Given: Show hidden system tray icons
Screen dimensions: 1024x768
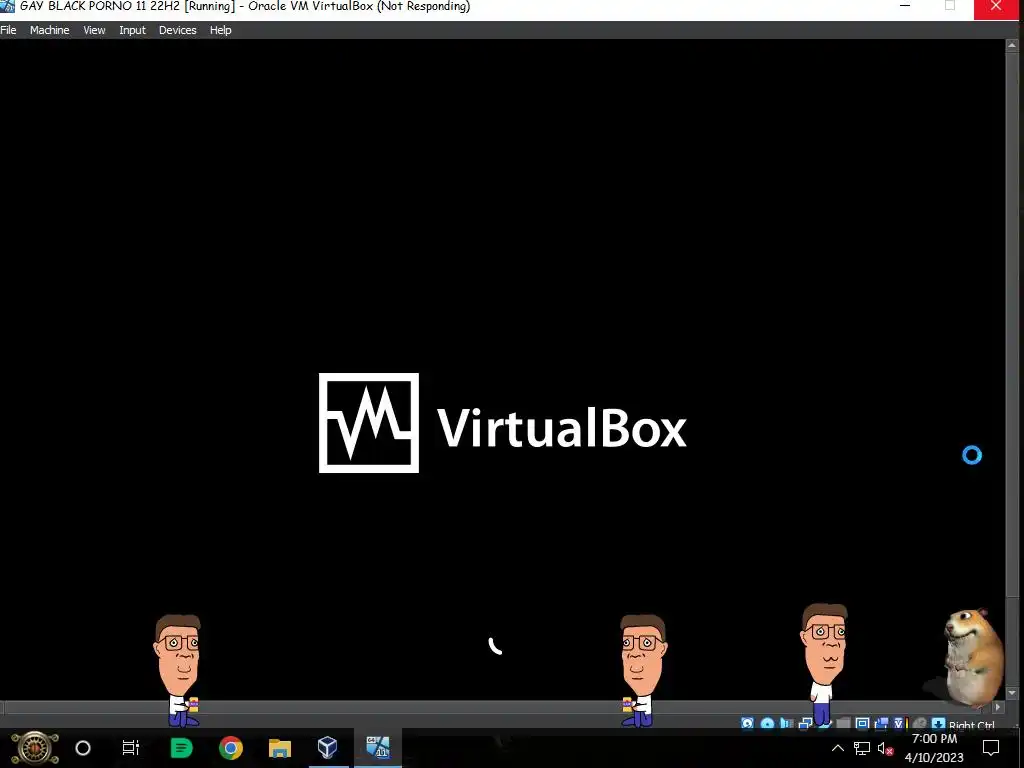Looking at the screenshot, I should tap(837, 748).
